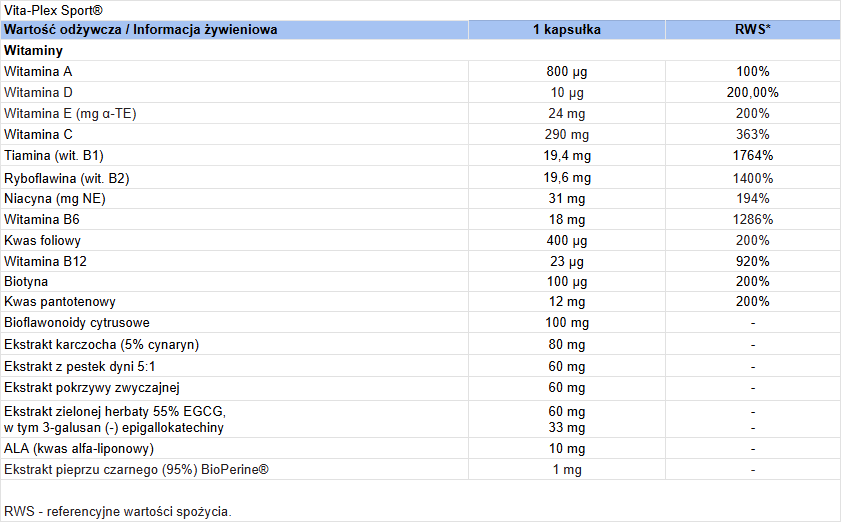Click the 'Witamina B6' row label
Image resolution: width=841 pixels, height=522 pixels.
pyautogui.click(x=42, y=219)
